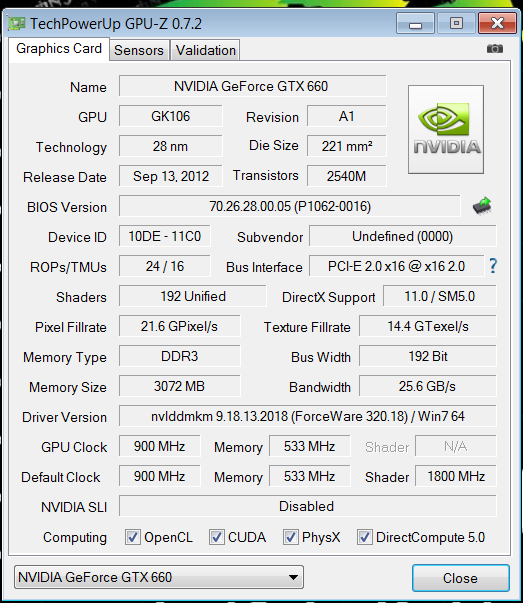Click the Bus Interface question mark

pyautogui.click(x=493, y=266)
